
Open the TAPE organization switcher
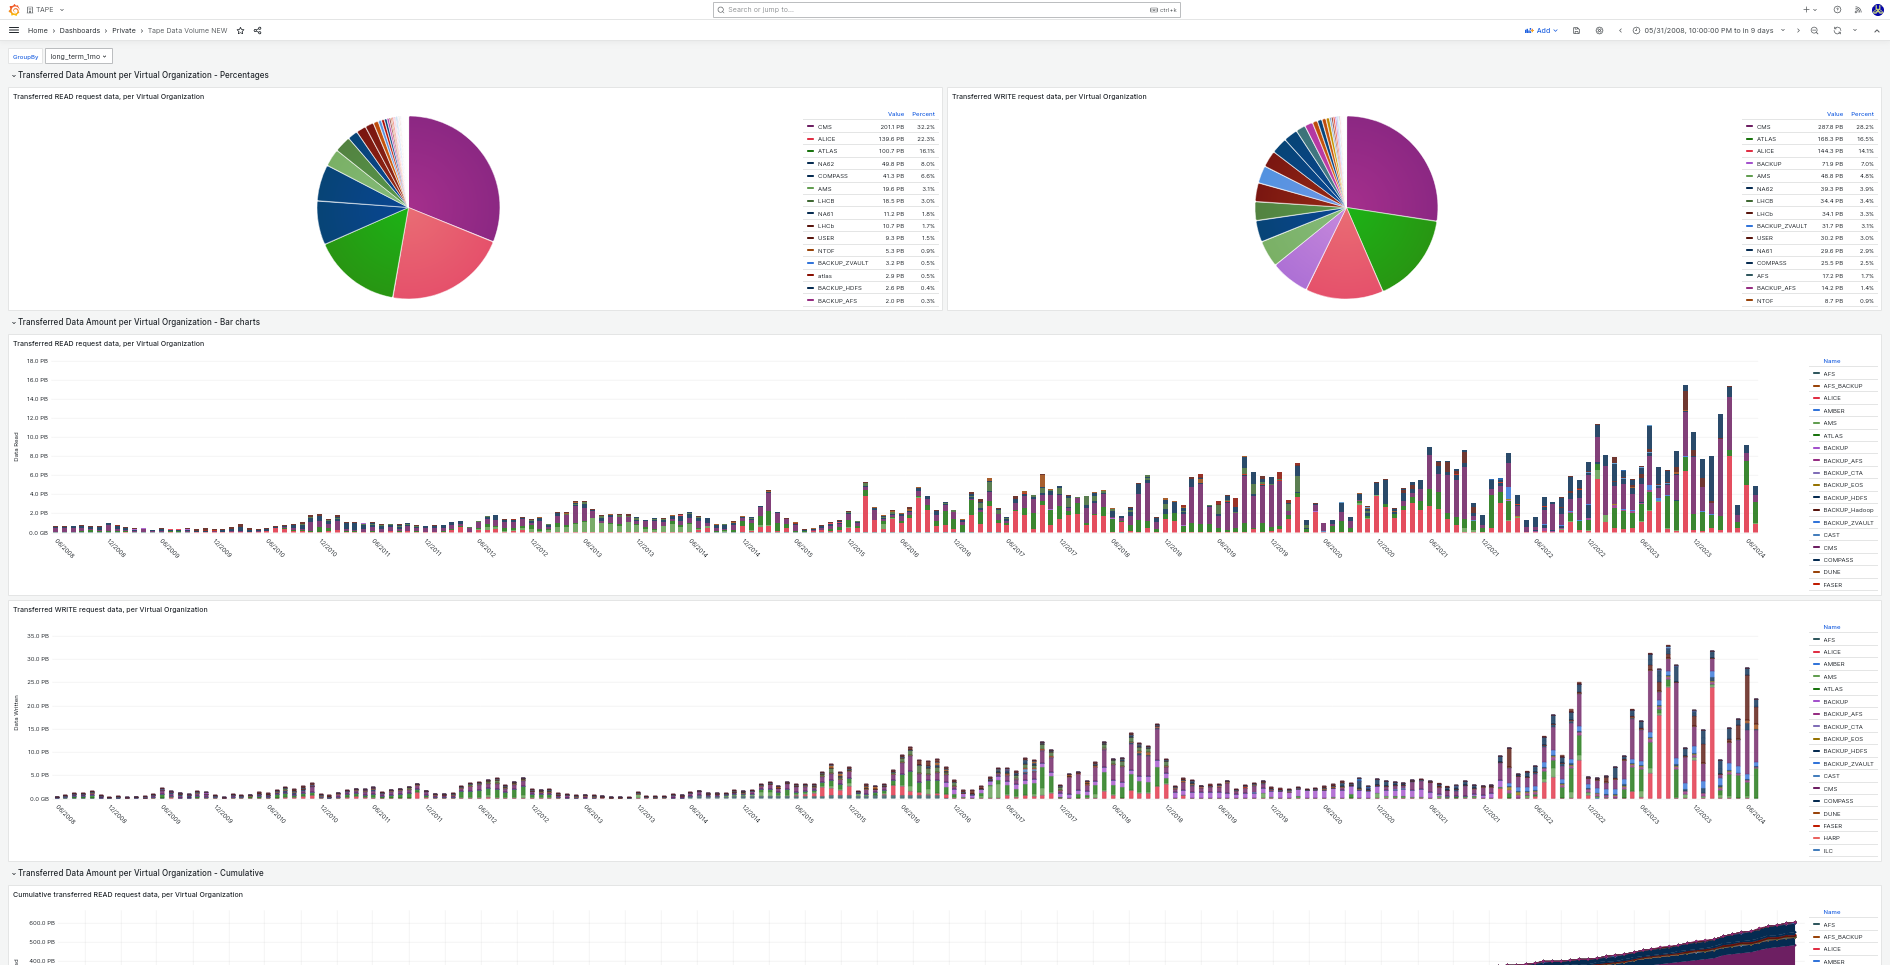[47, 9]
